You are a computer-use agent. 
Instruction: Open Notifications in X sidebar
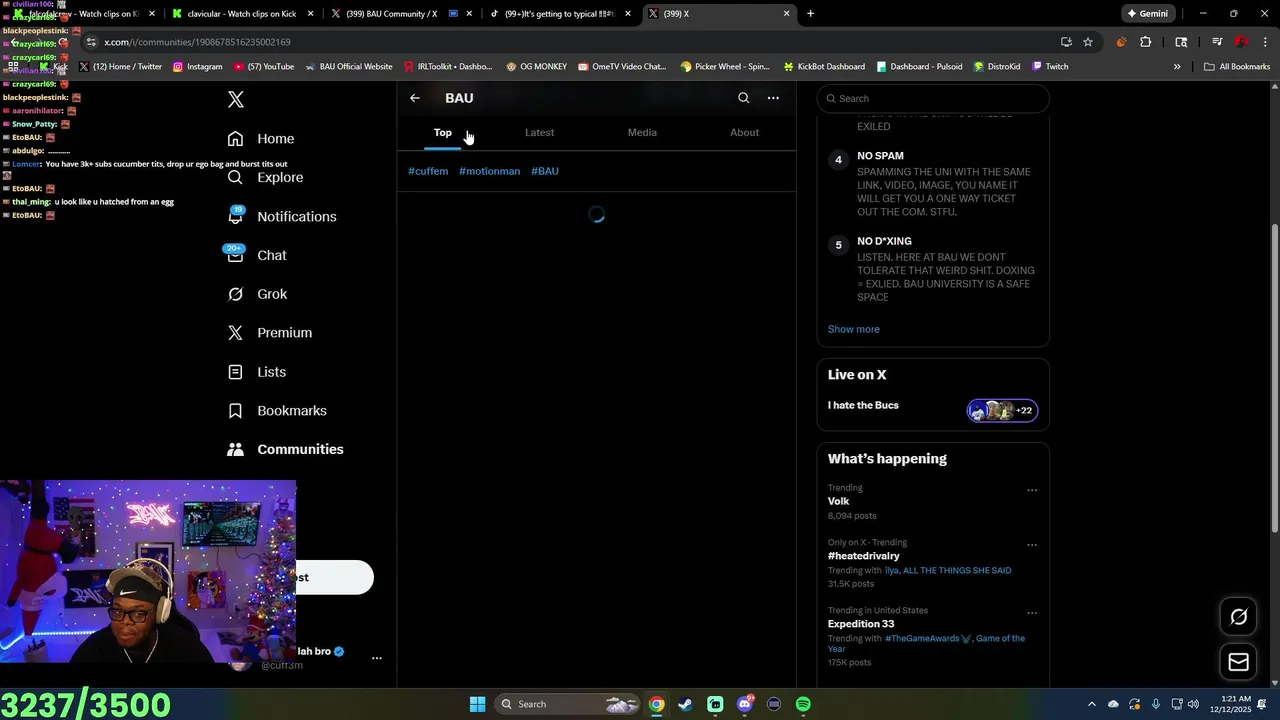(282, 216)
